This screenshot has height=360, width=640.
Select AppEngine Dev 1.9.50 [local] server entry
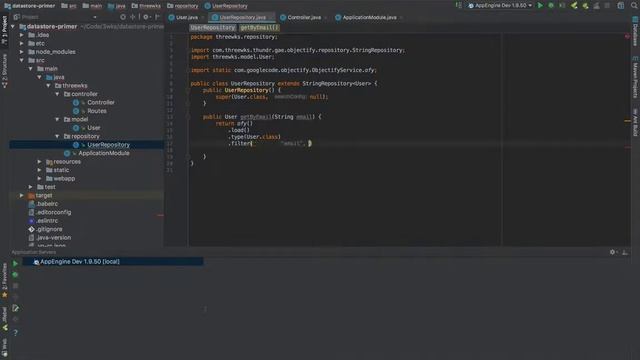click(x=80, y=262)
